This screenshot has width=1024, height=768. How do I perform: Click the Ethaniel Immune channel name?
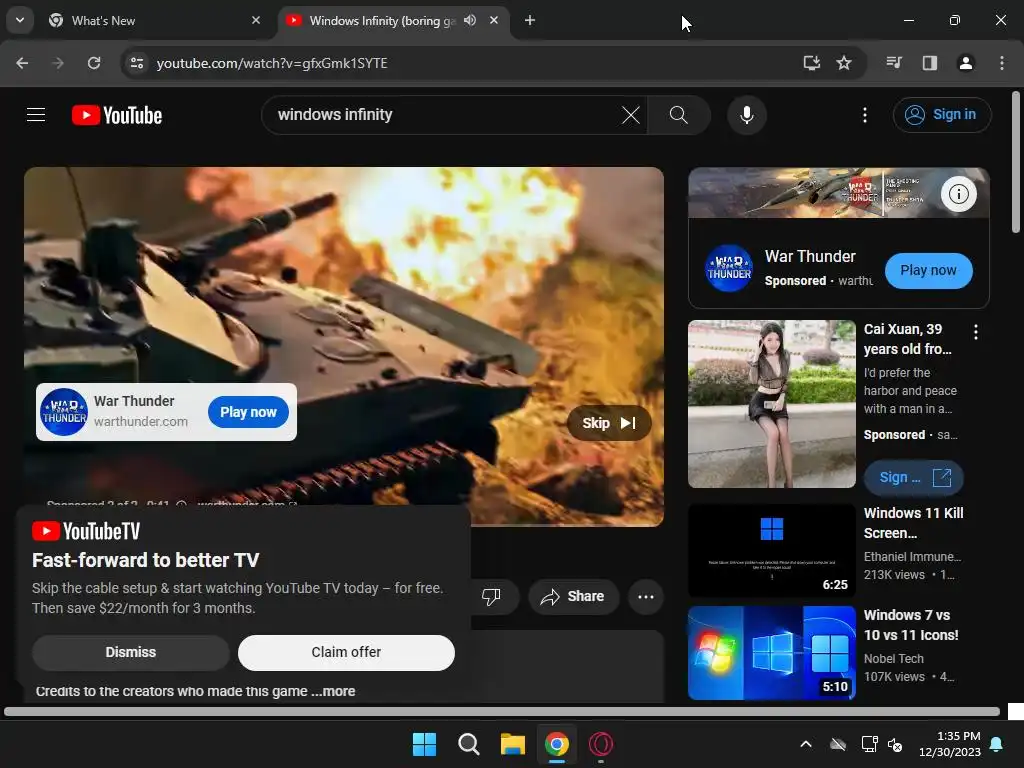pos(912,557)
